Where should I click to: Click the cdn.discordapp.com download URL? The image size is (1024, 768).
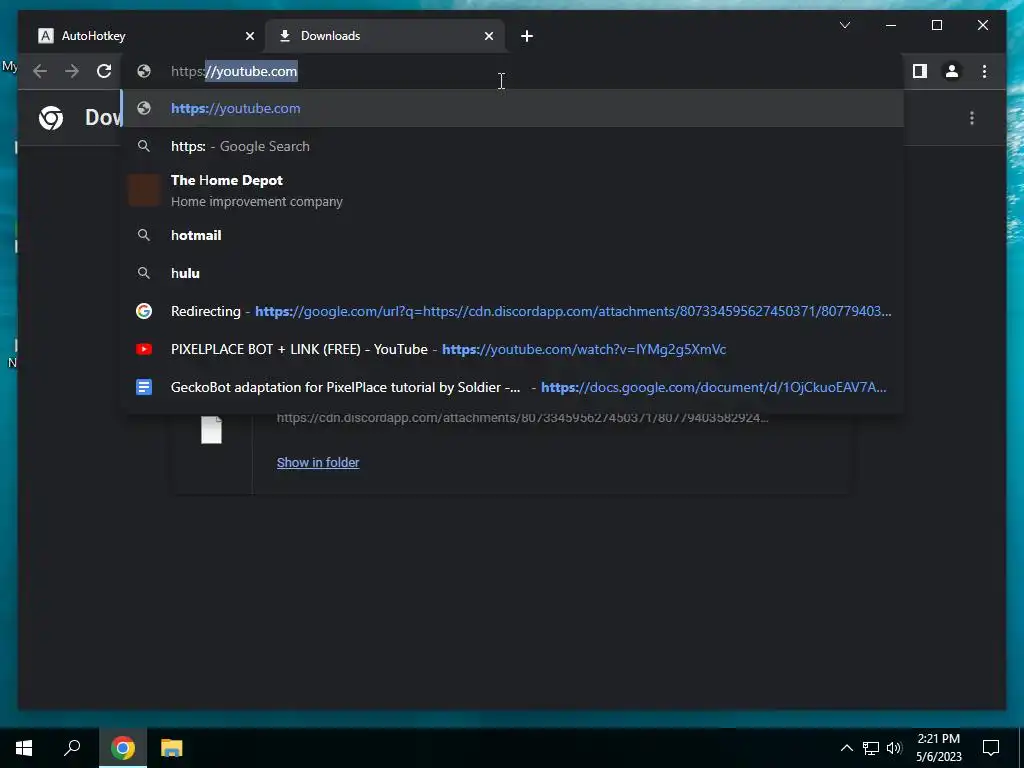[522, 418]
